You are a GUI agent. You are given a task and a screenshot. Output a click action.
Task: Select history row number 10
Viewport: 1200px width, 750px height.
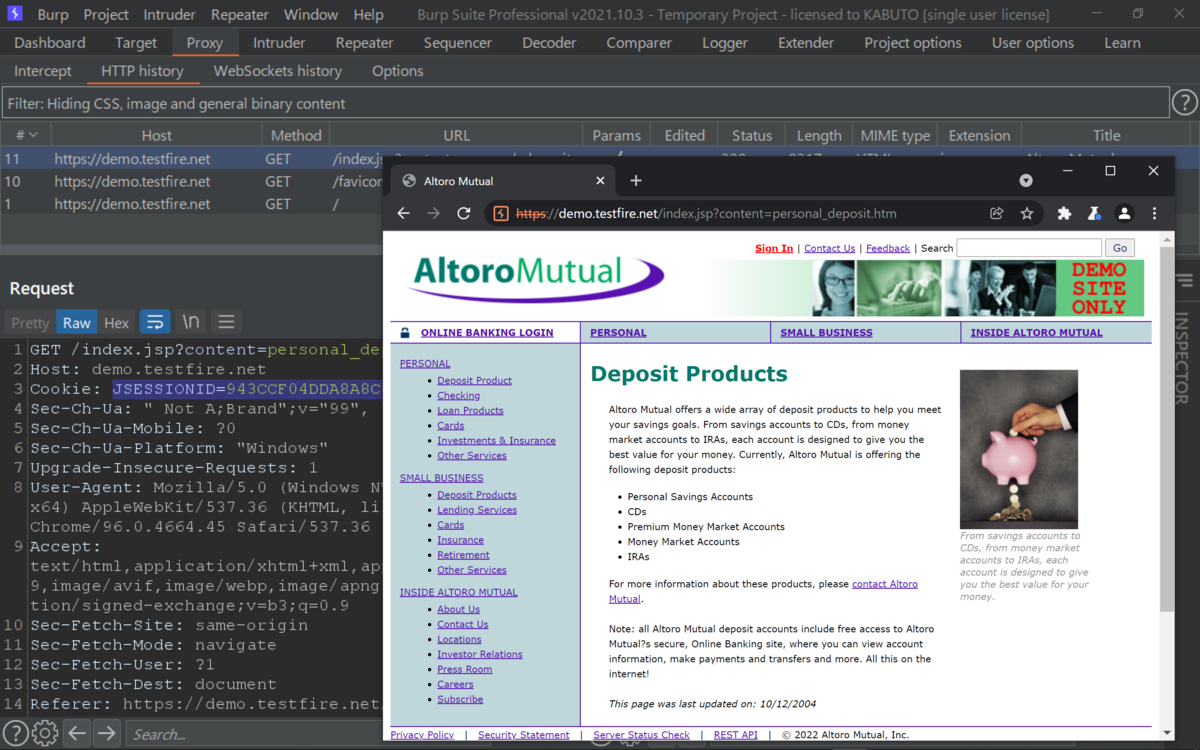[600, 181]
